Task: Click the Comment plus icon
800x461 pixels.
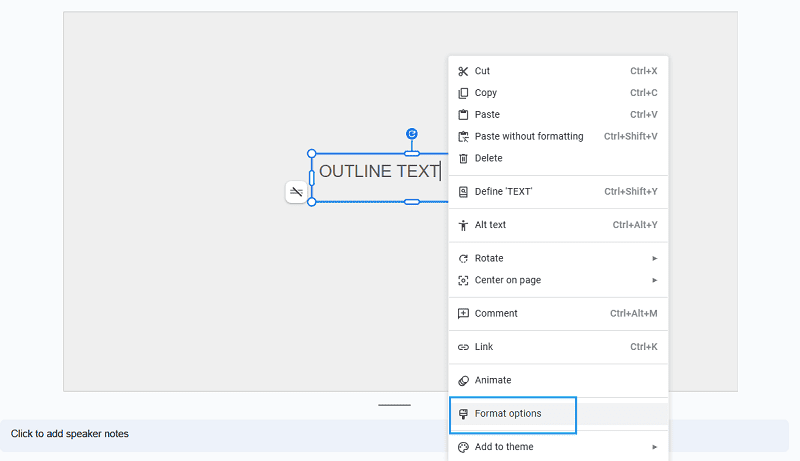Action: (463, 314)
